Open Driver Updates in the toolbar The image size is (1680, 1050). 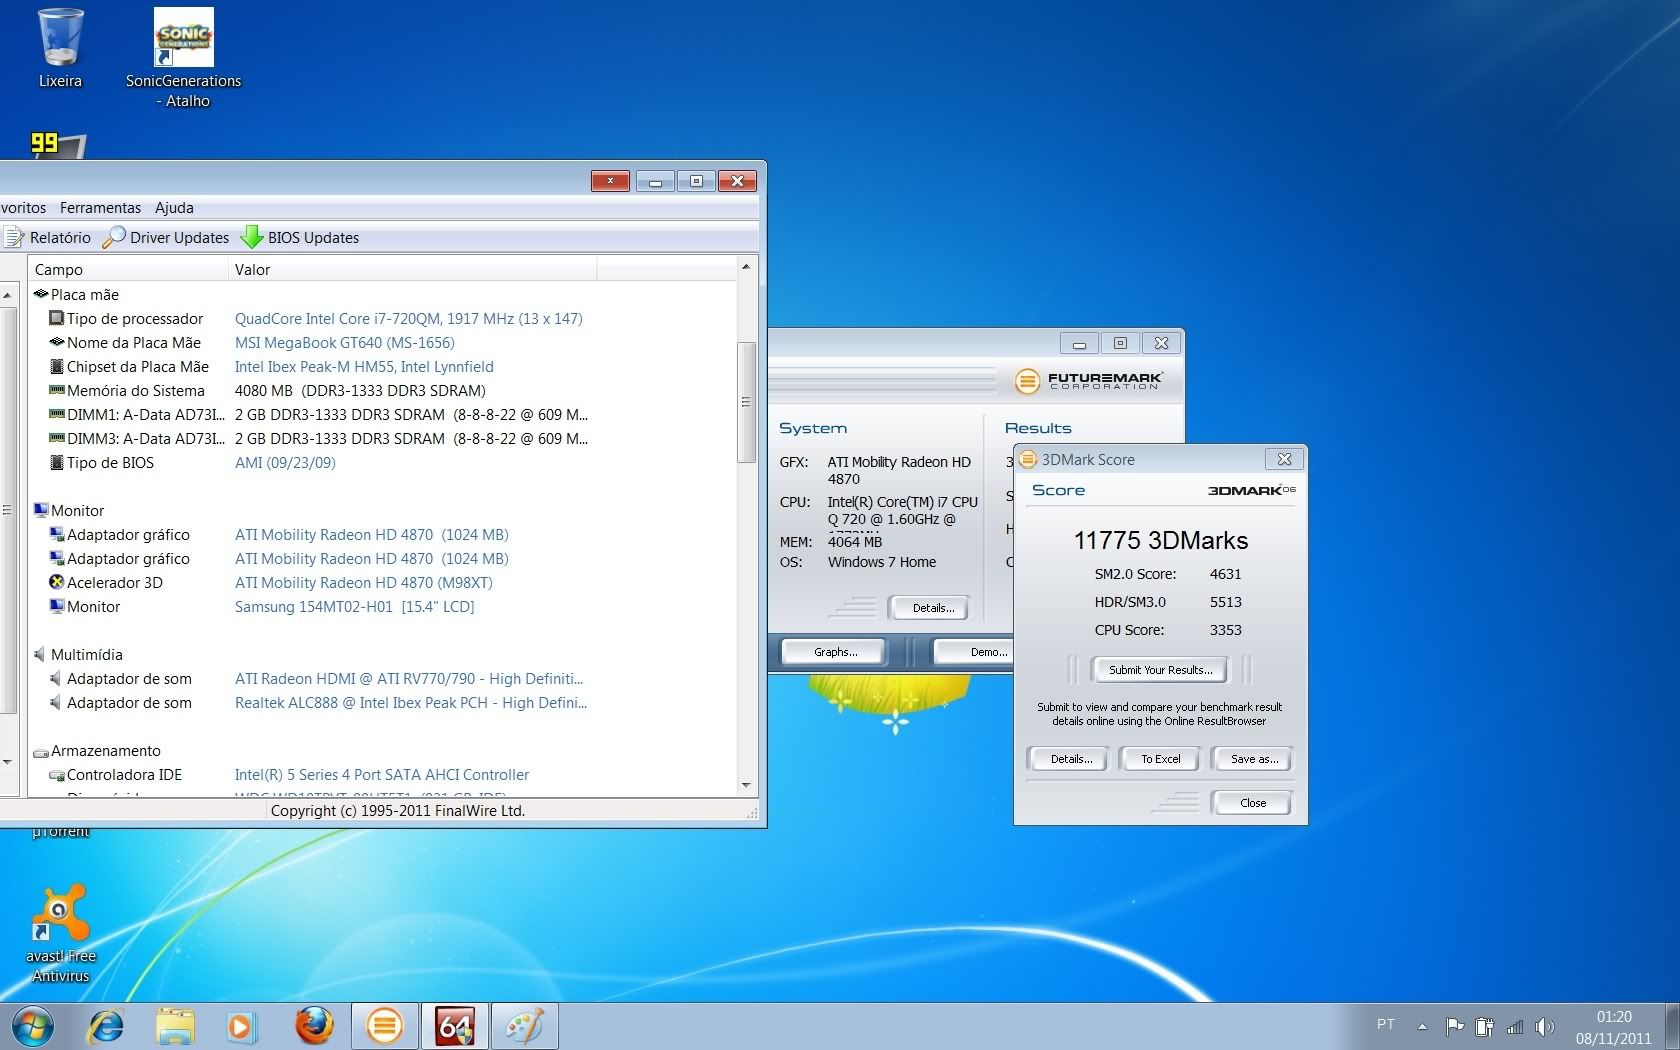[x=167, y=237]
